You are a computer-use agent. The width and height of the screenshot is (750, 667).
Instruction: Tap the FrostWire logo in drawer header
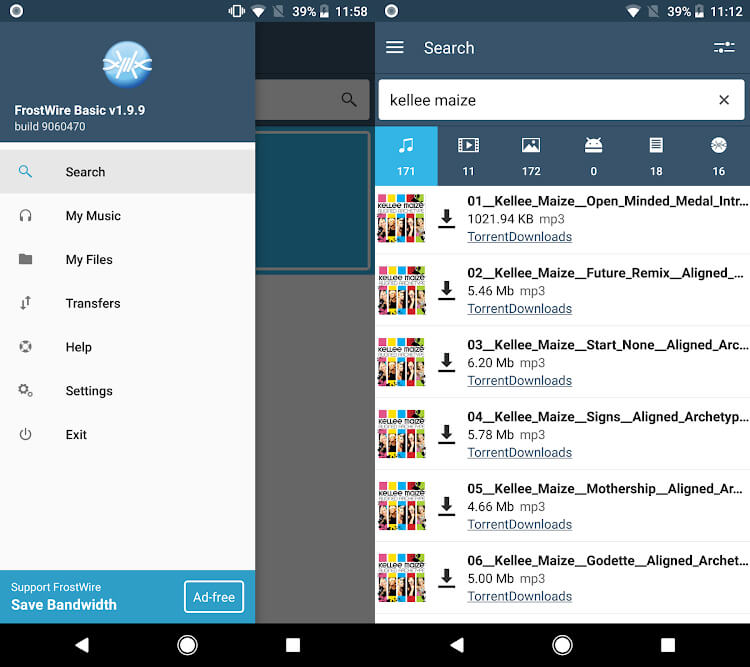pyautogui.click(x=127, y=64)
